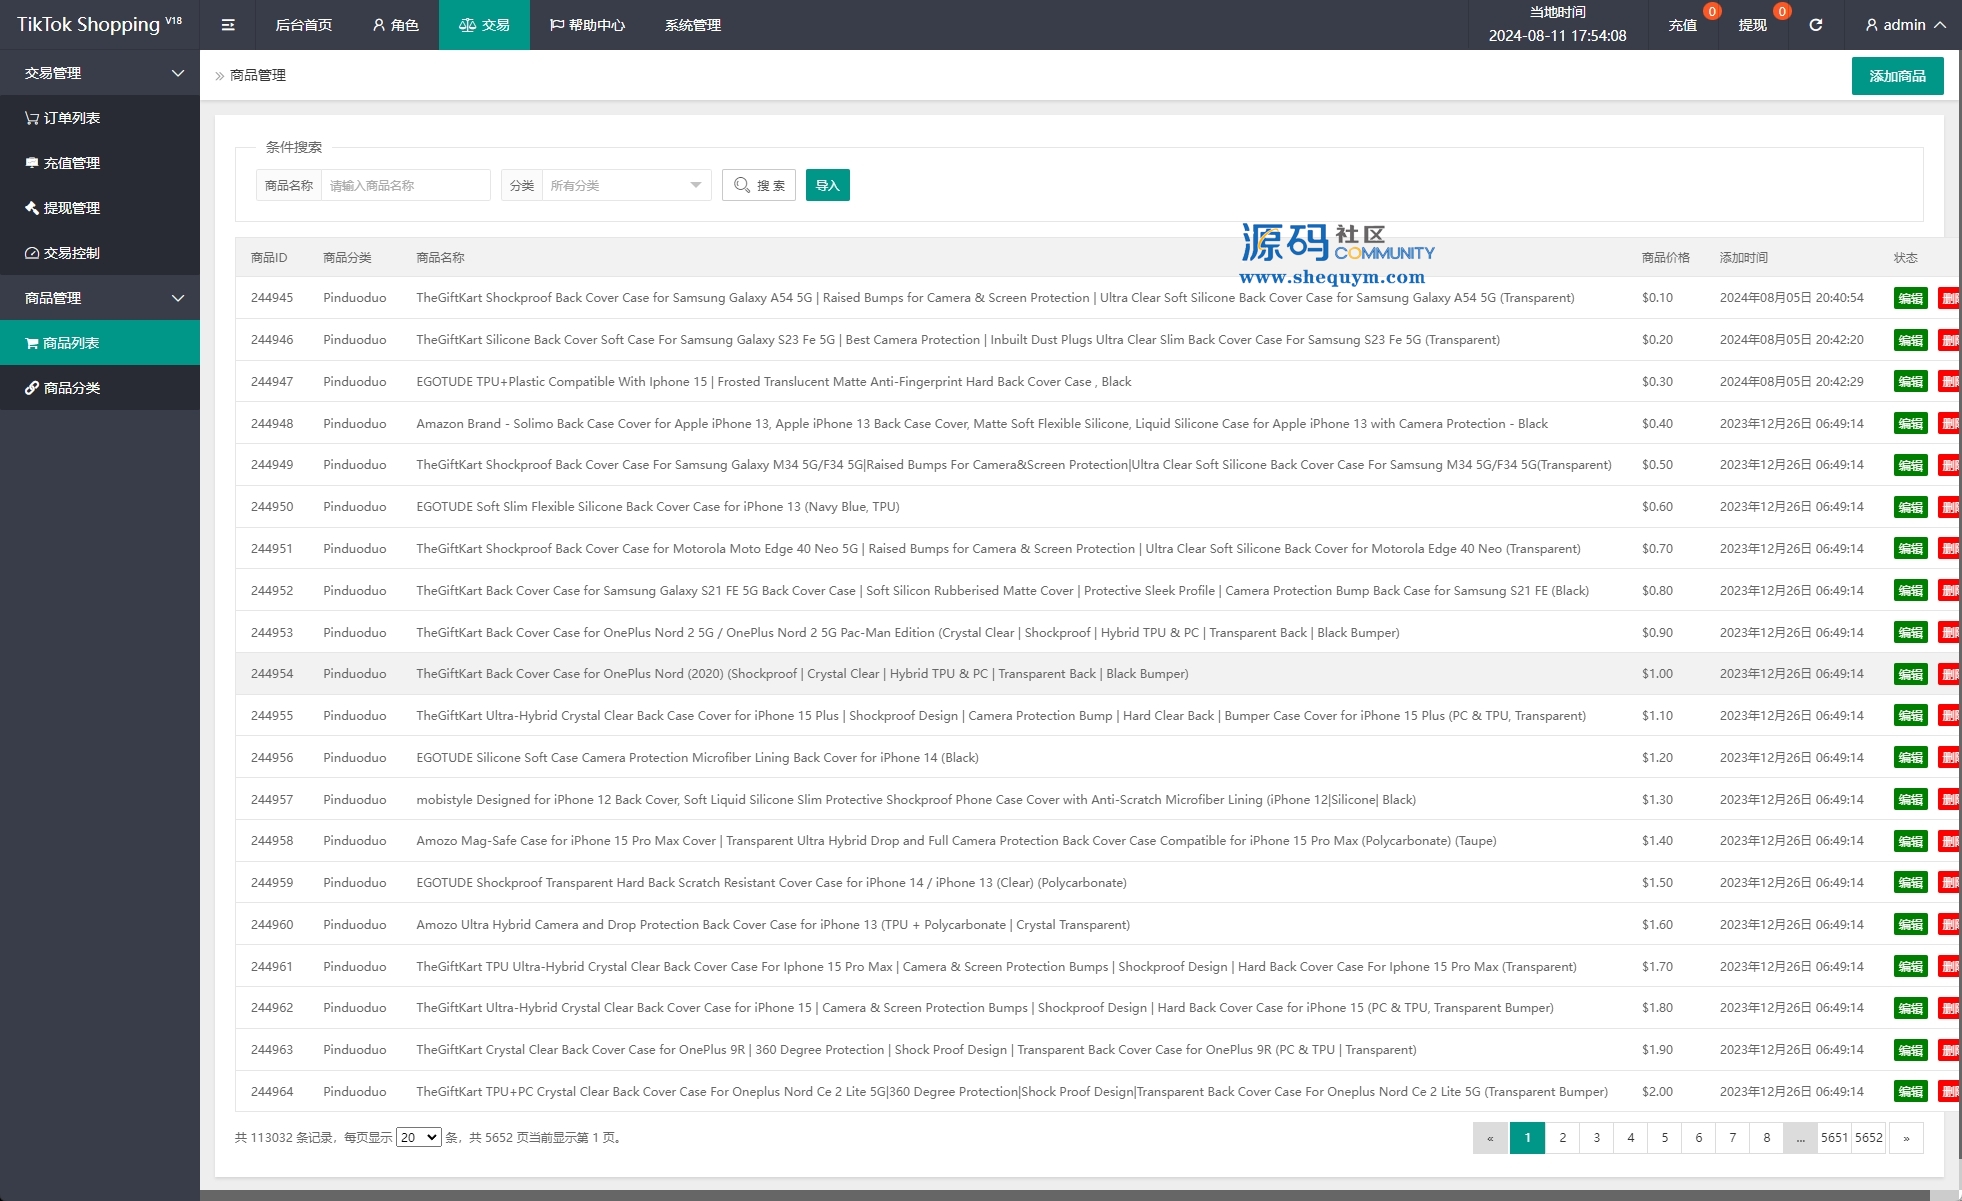Screen dimensions: 1962x1201
Task: Click the EGOTUDE Soft Slim Flexible product name
Action: (658, 507)
